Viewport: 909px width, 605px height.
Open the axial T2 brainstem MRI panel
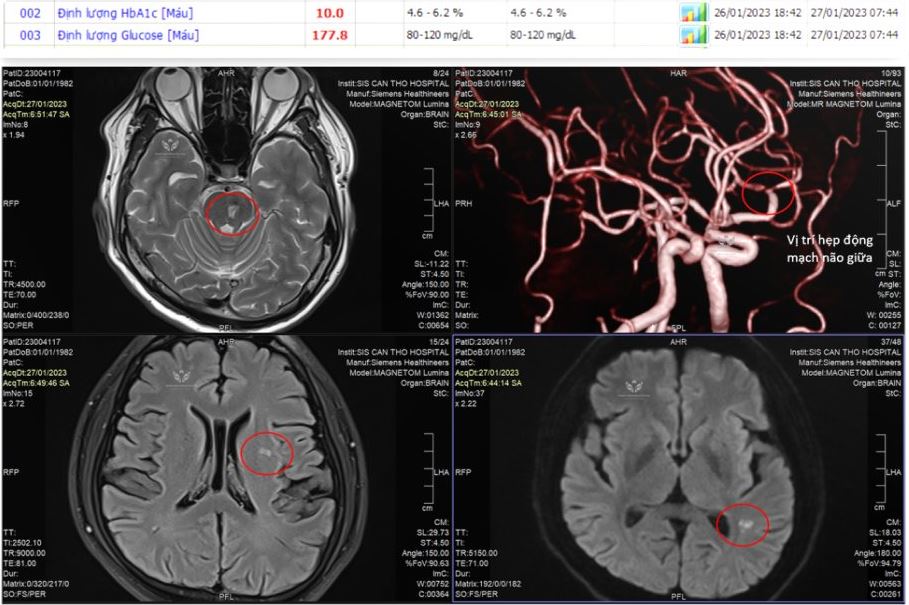(x=226, y=200)
